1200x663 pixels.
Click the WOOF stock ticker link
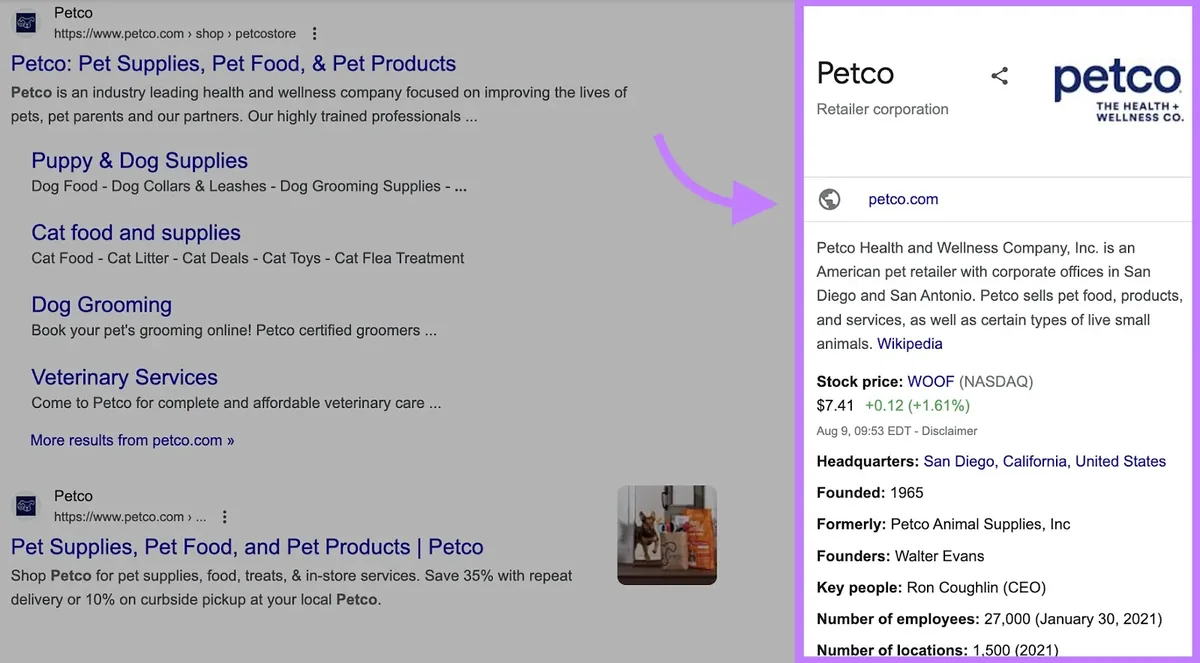[931, 381]
